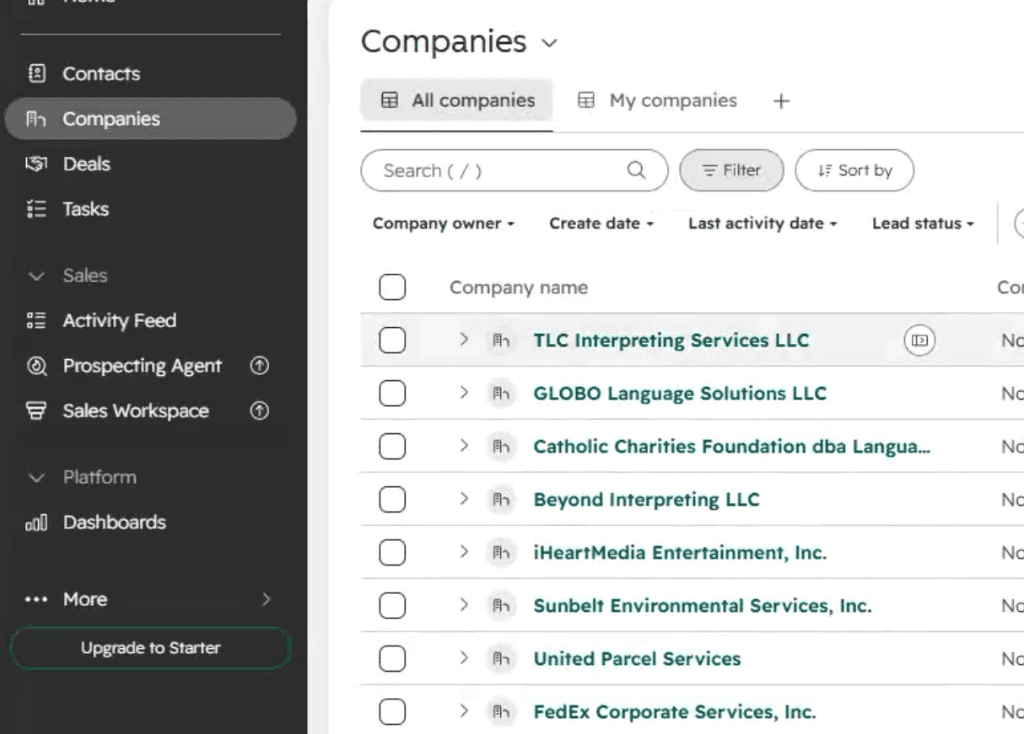Viewport: 1024px width, 734px height.
Task: Check the iHeartMedia Entertainment, Inc. checkbox
Action: (392, 552)
